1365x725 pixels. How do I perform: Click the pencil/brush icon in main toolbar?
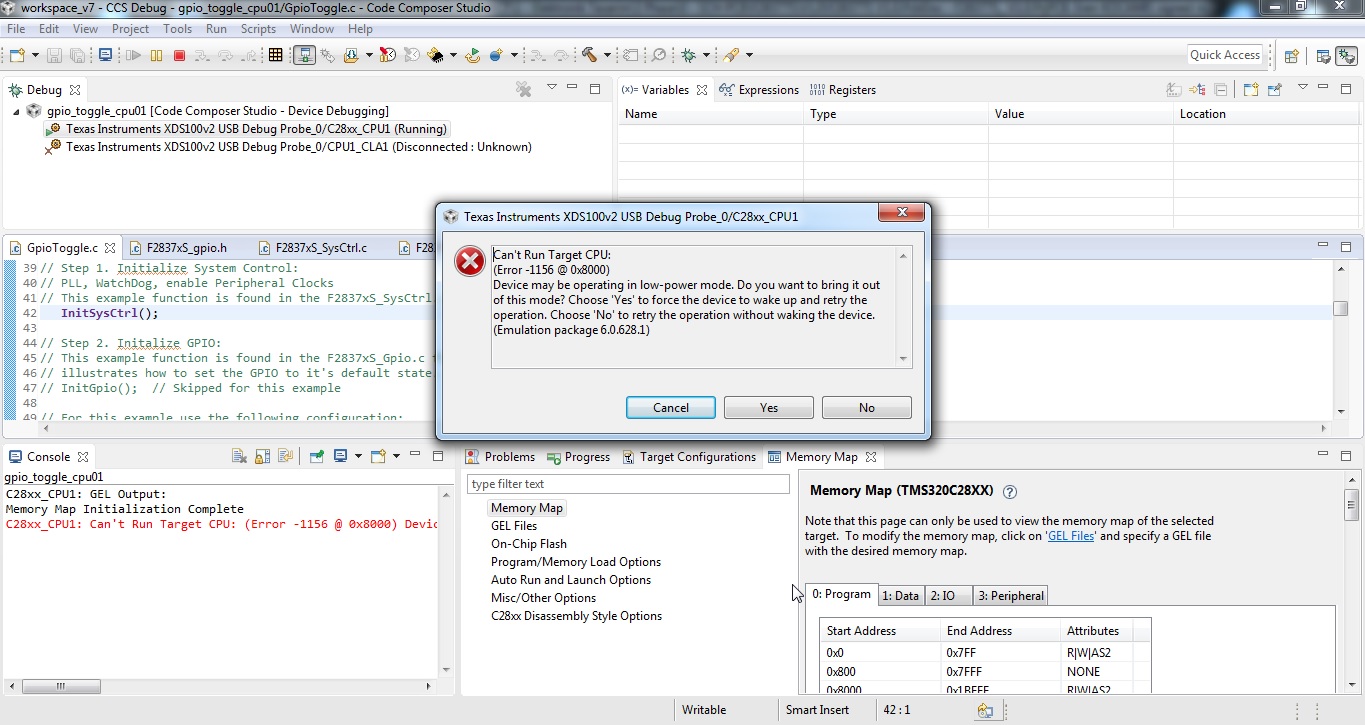(732, 55)
